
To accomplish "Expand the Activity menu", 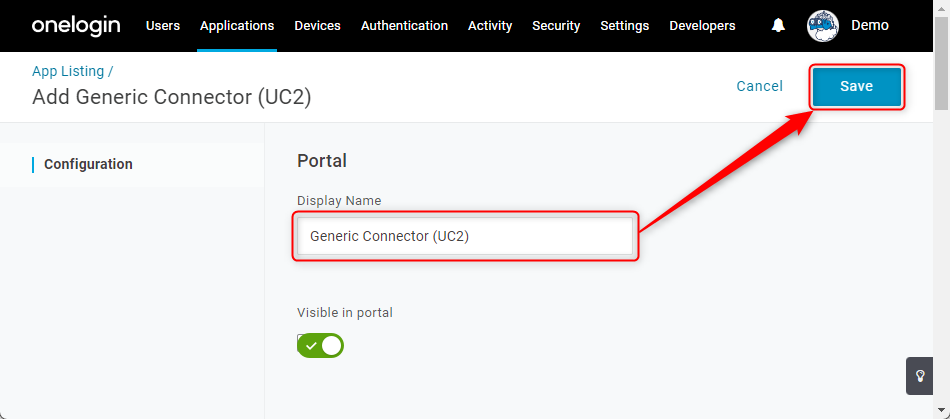I will pyautogui.click(x=490, y=26).
